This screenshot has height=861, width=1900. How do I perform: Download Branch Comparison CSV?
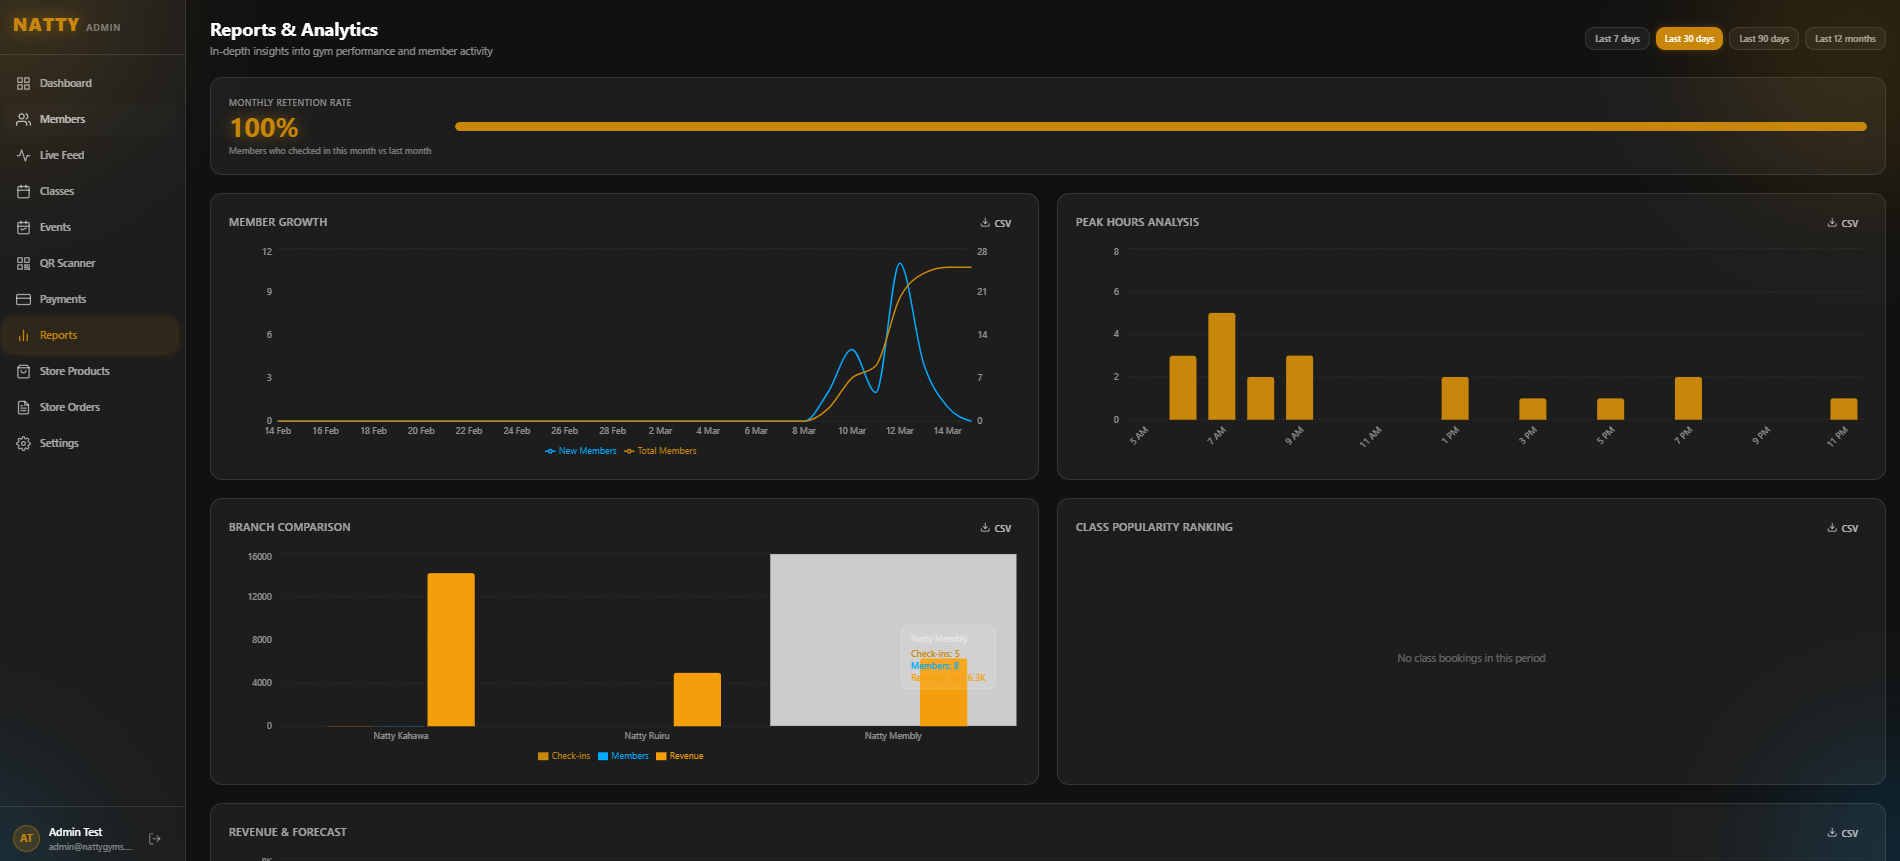click(x=996, y=528)
